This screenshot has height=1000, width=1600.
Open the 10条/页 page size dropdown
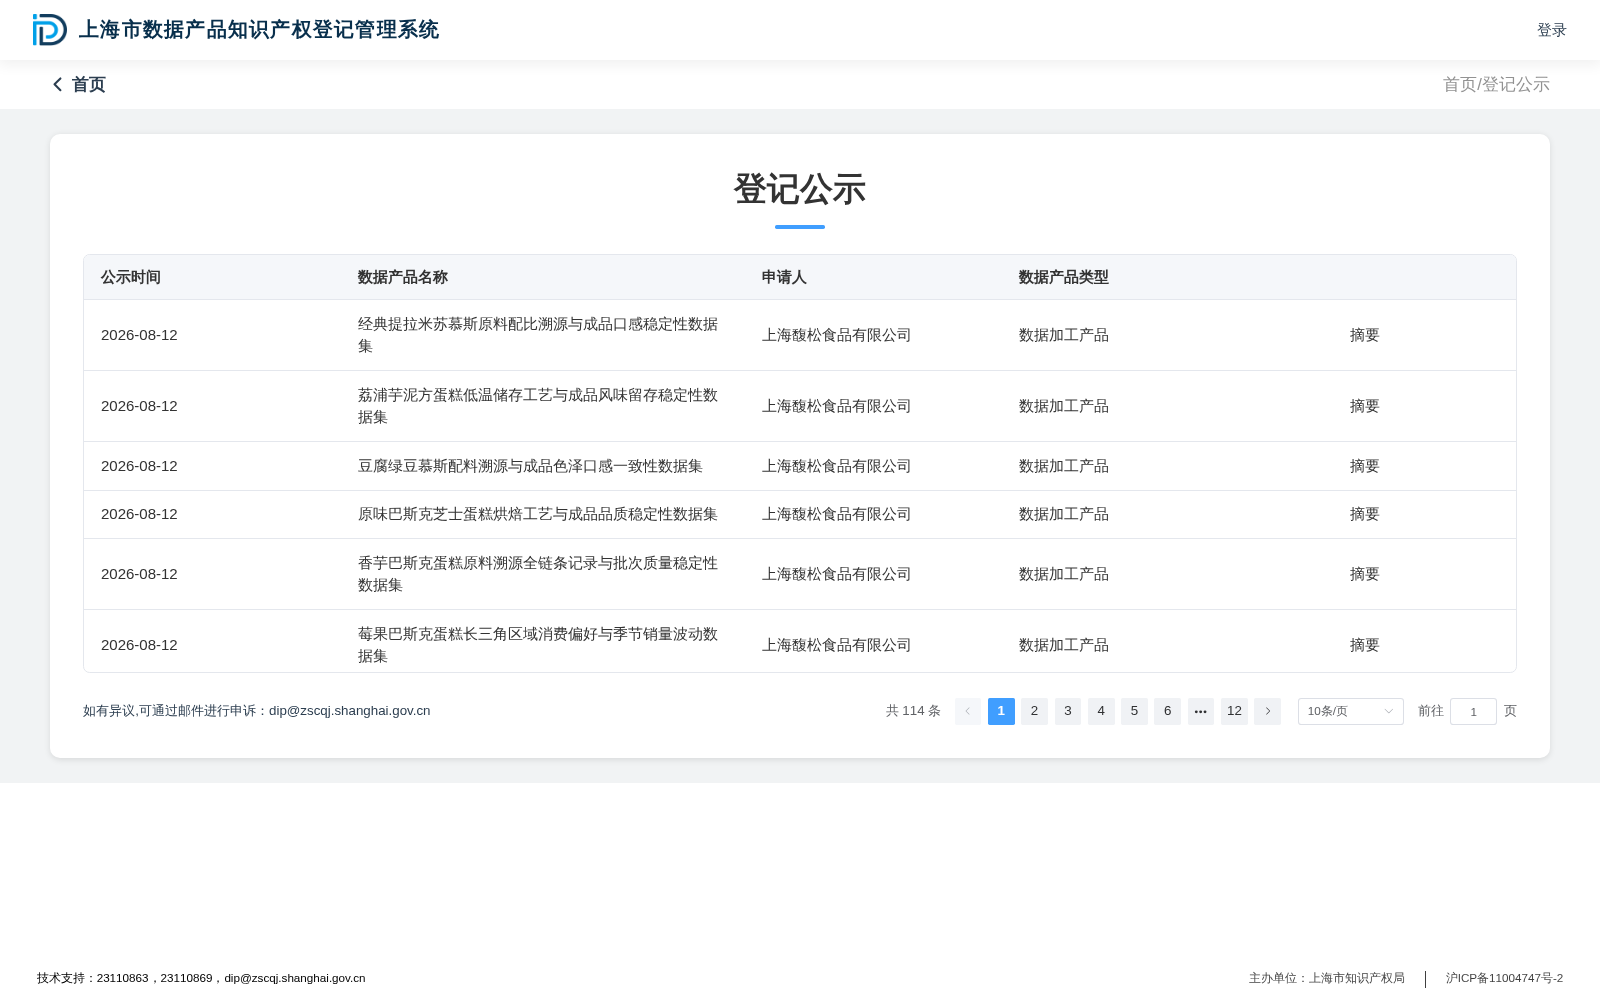click(1350, 711)
